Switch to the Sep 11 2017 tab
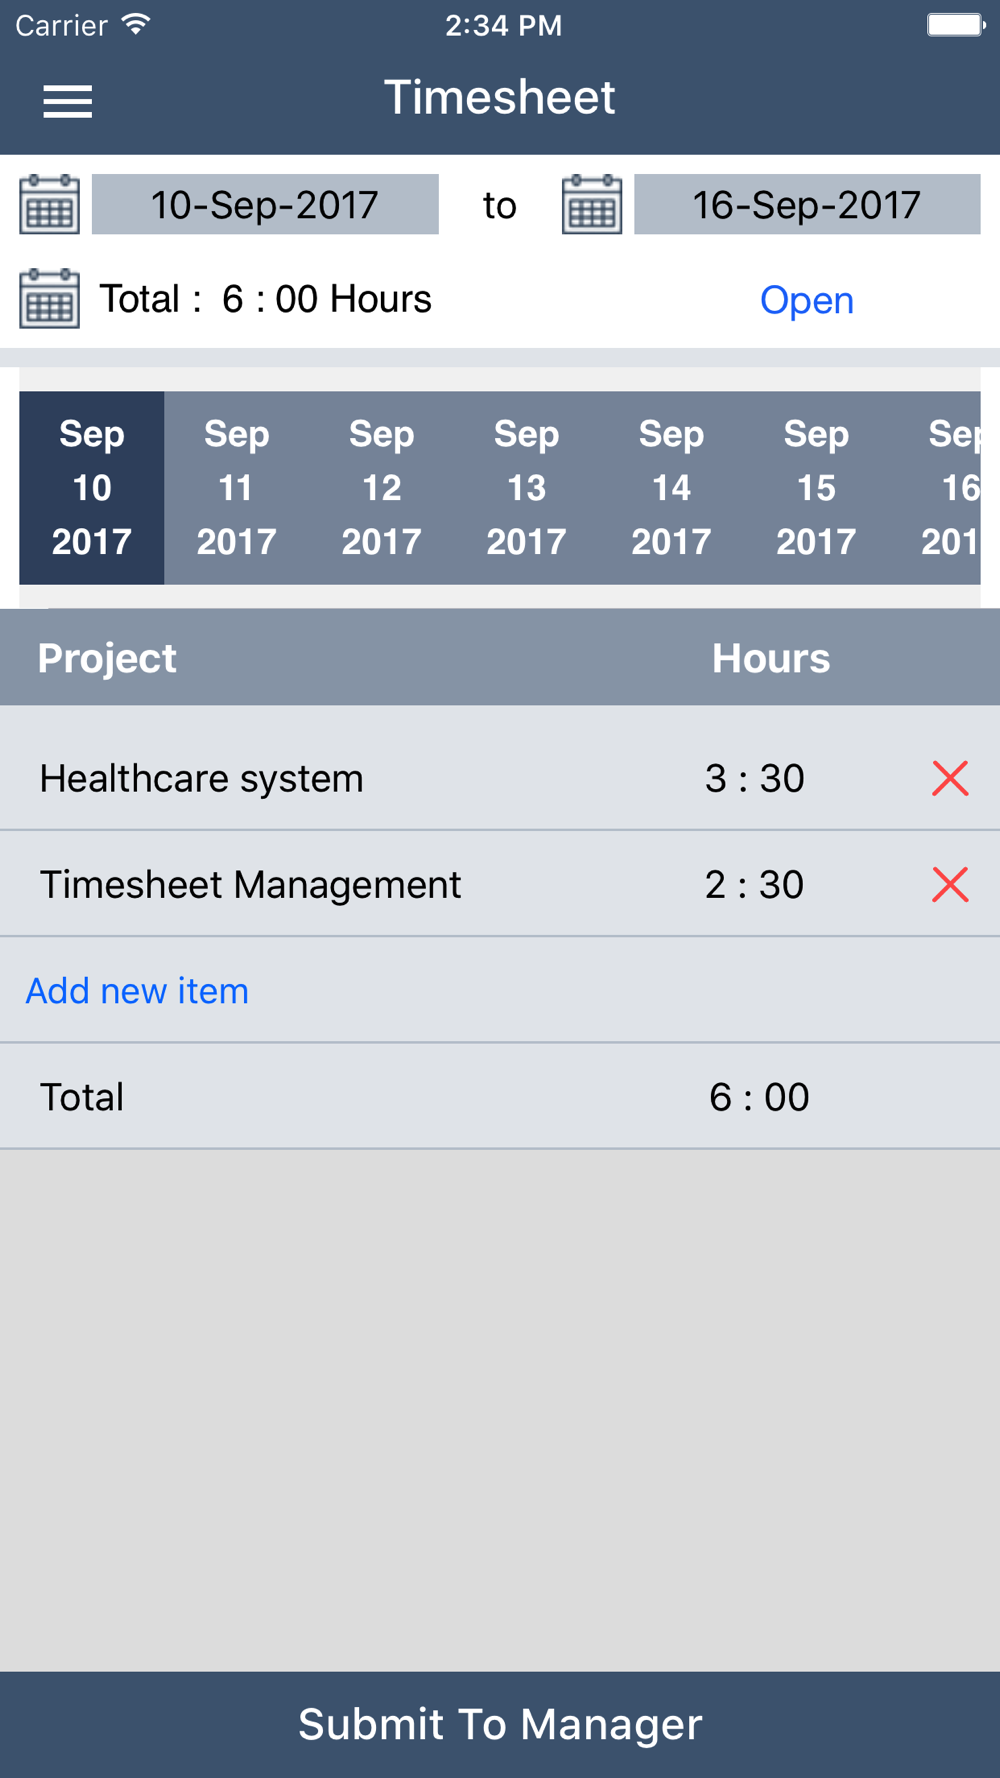The width and height of the screenshot is (1000, 1778). pyautogui.click(x=237, y=488)
